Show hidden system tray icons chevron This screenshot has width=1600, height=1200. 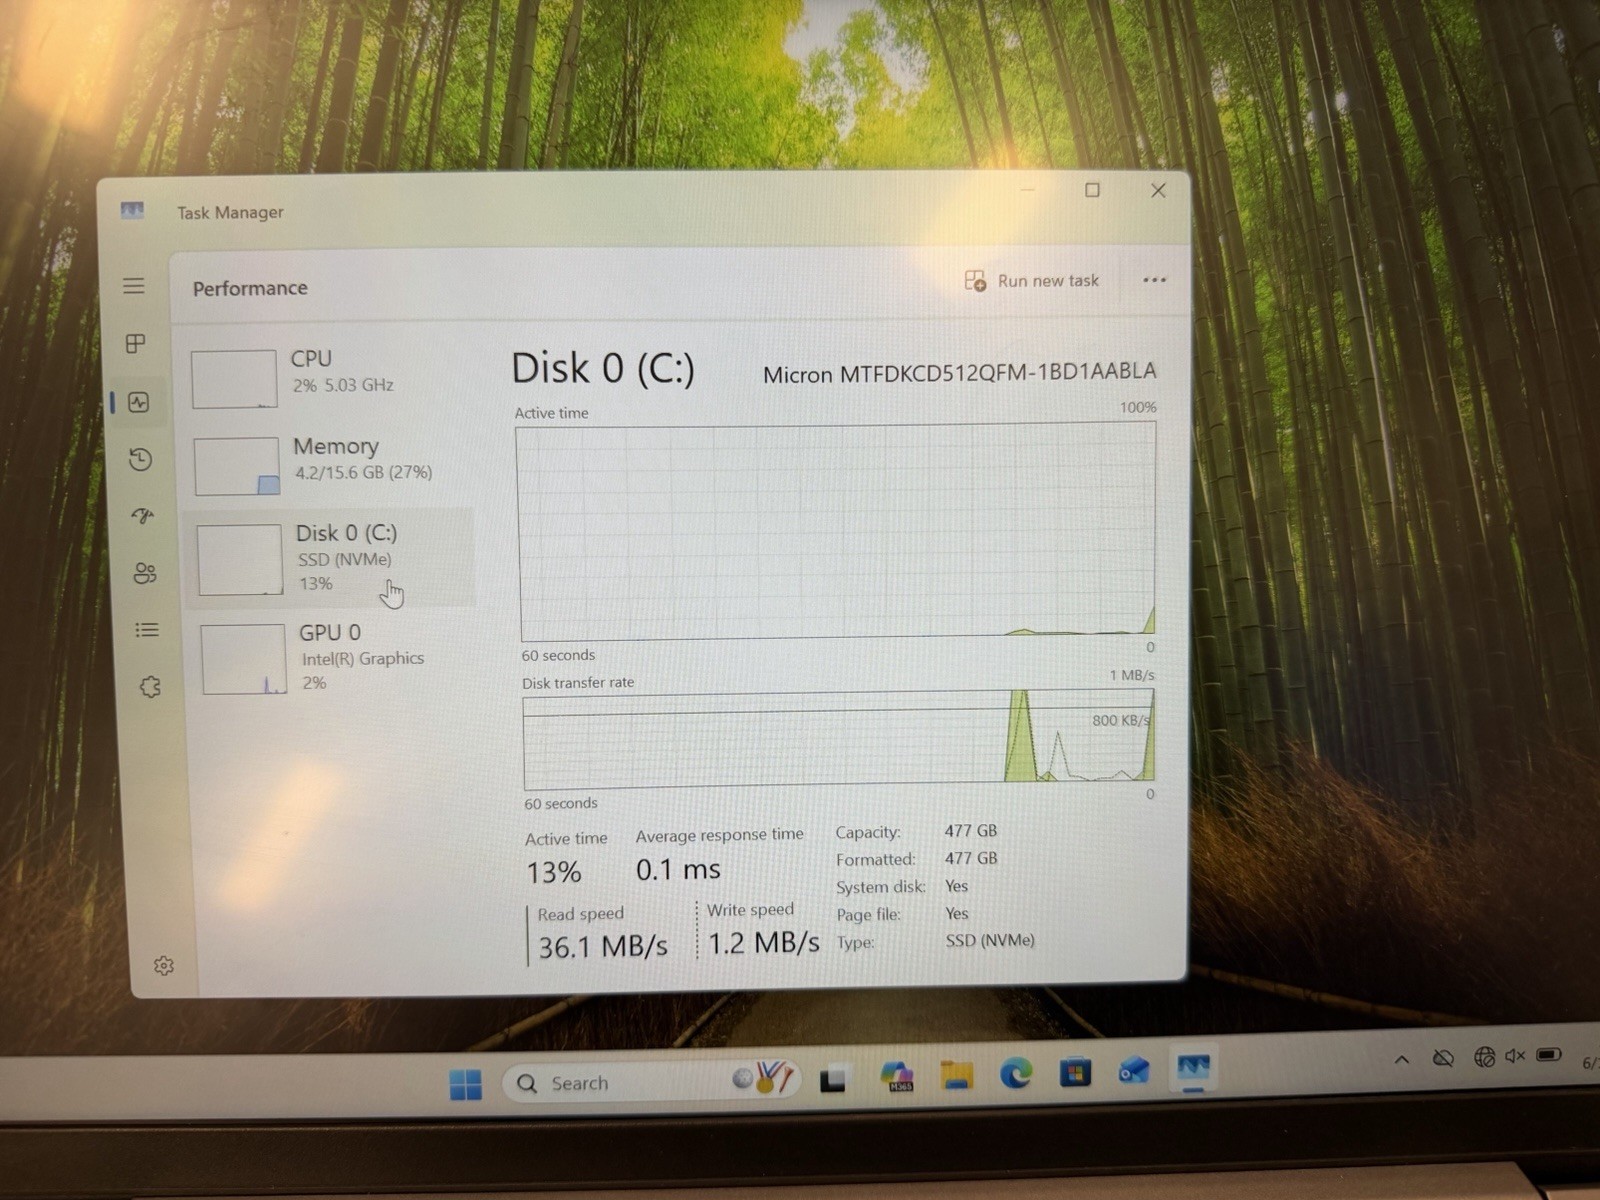click(1402, 1059)
